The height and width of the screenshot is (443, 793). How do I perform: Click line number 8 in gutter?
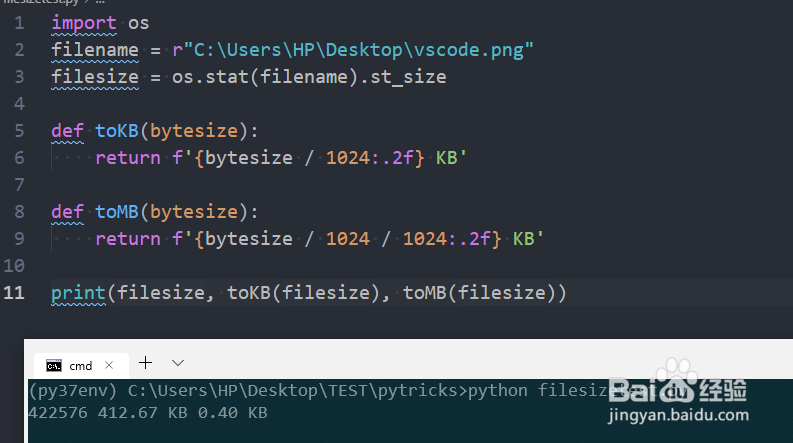pos(19,211)
